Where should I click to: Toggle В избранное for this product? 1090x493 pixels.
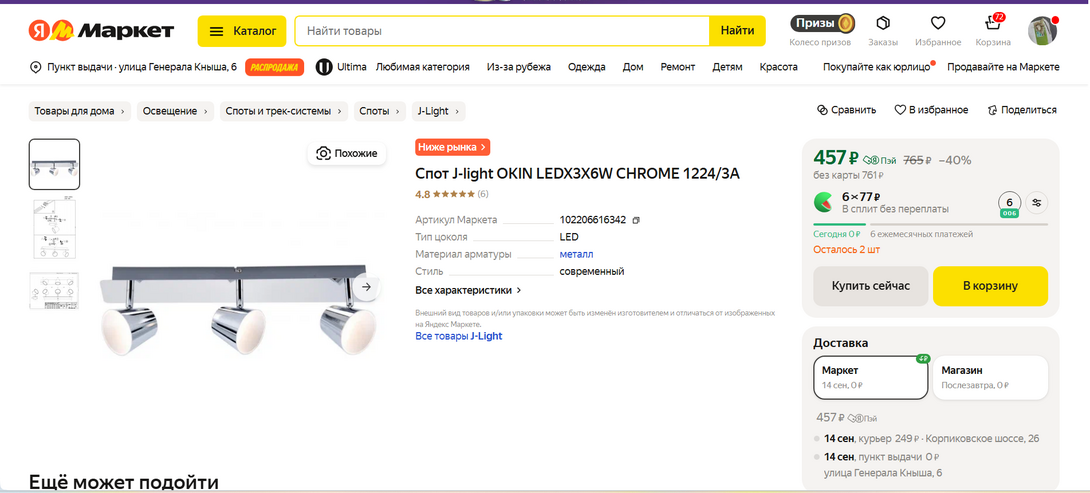coord(931,110)
